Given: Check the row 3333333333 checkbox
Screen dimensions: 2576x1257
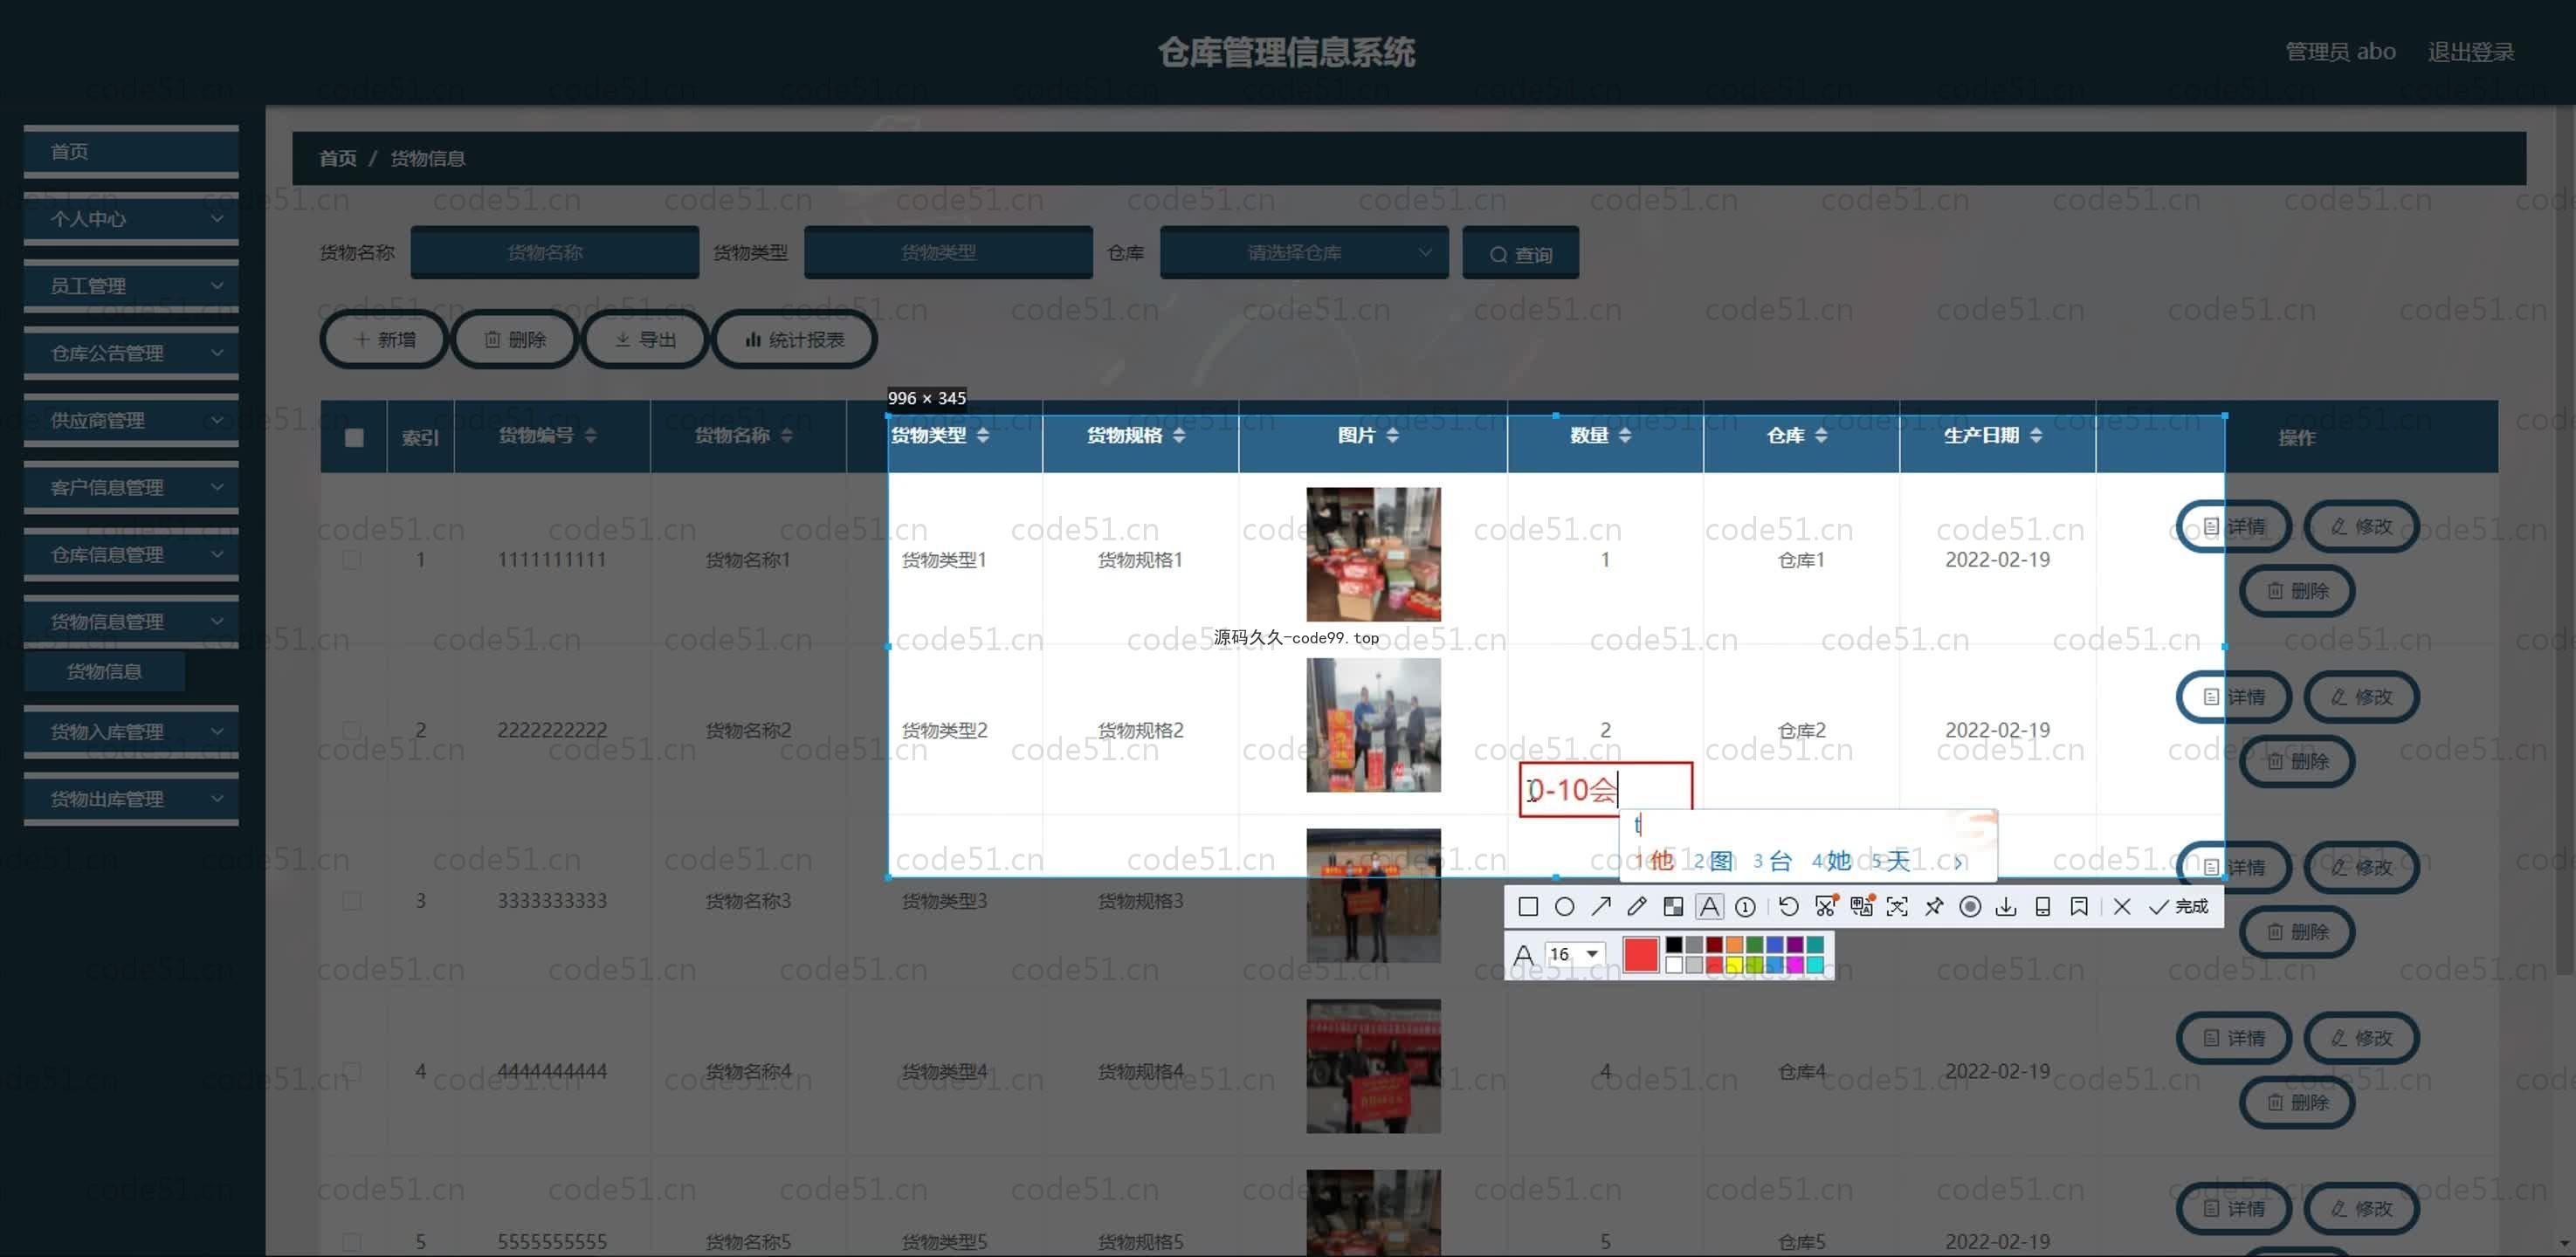Looking at the screenshot, I should (352, 901).
